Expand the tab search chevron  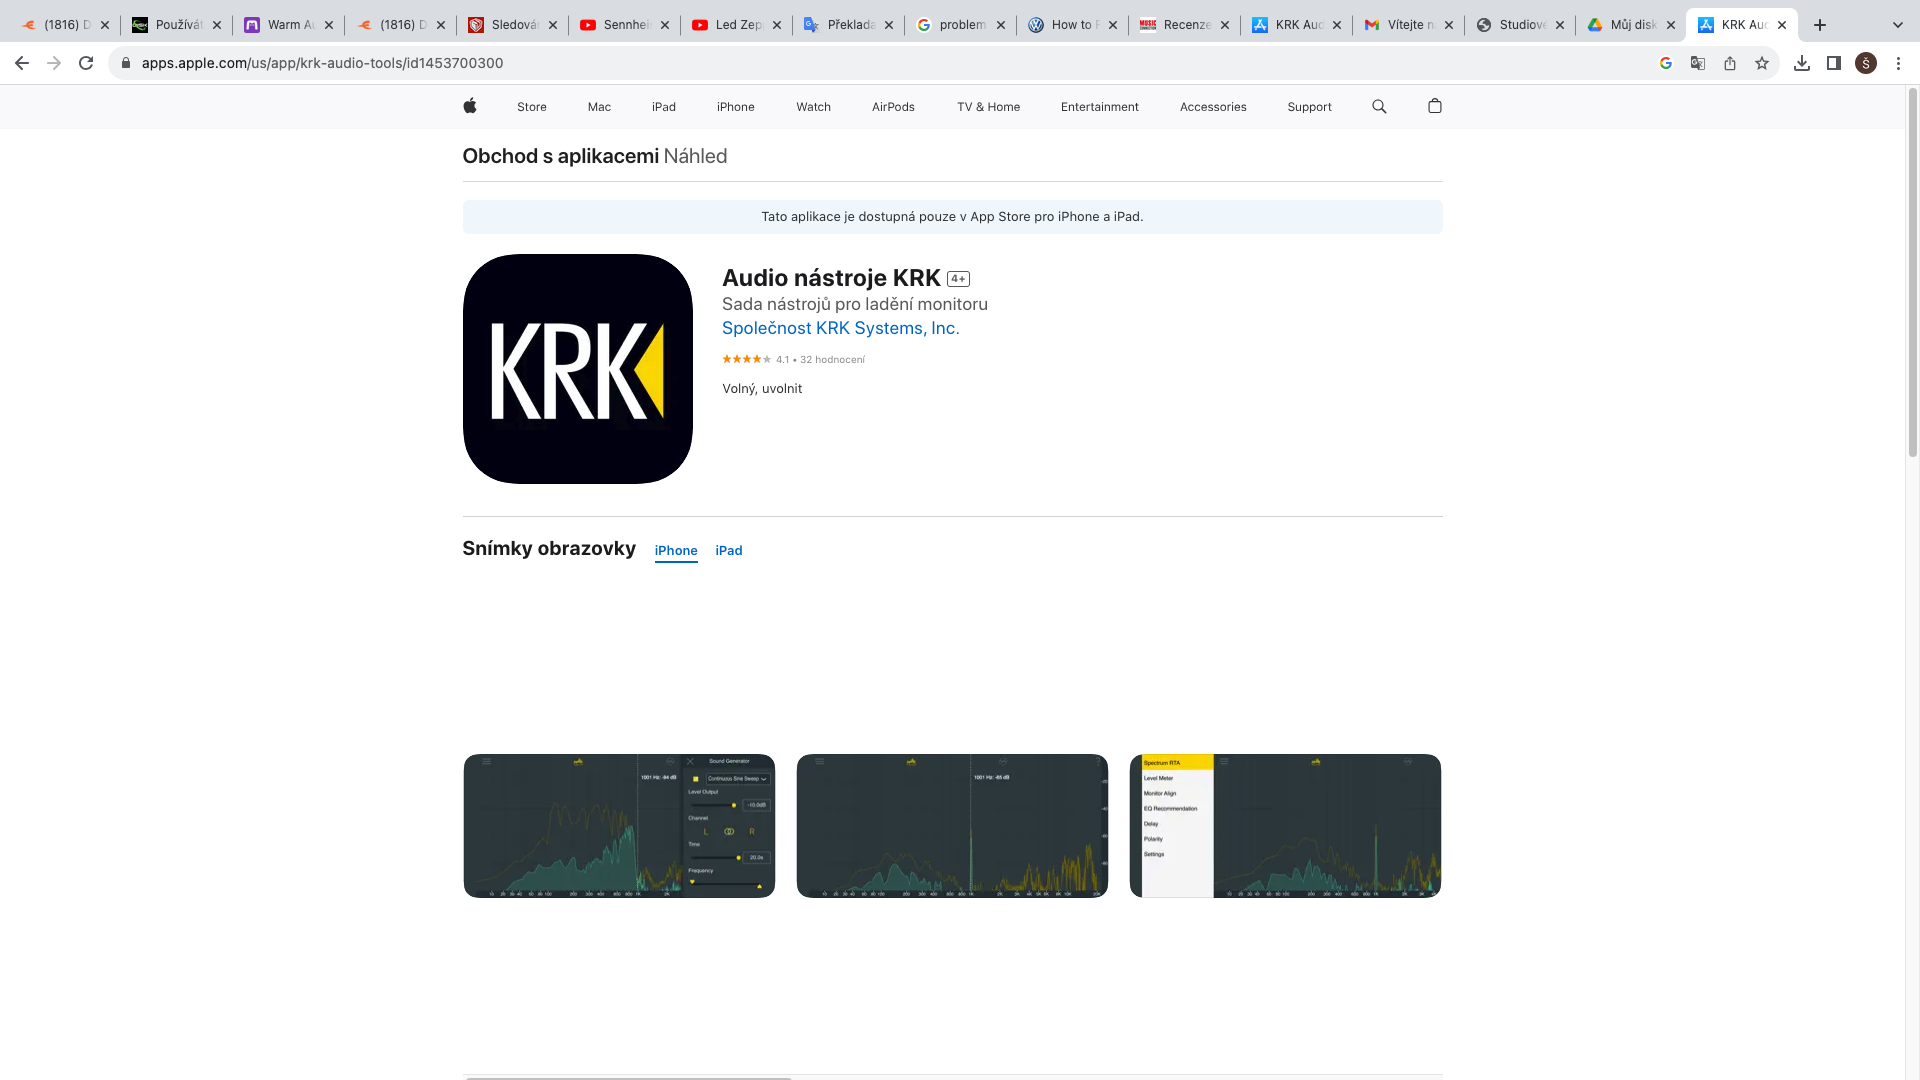tap(1897, 25)
